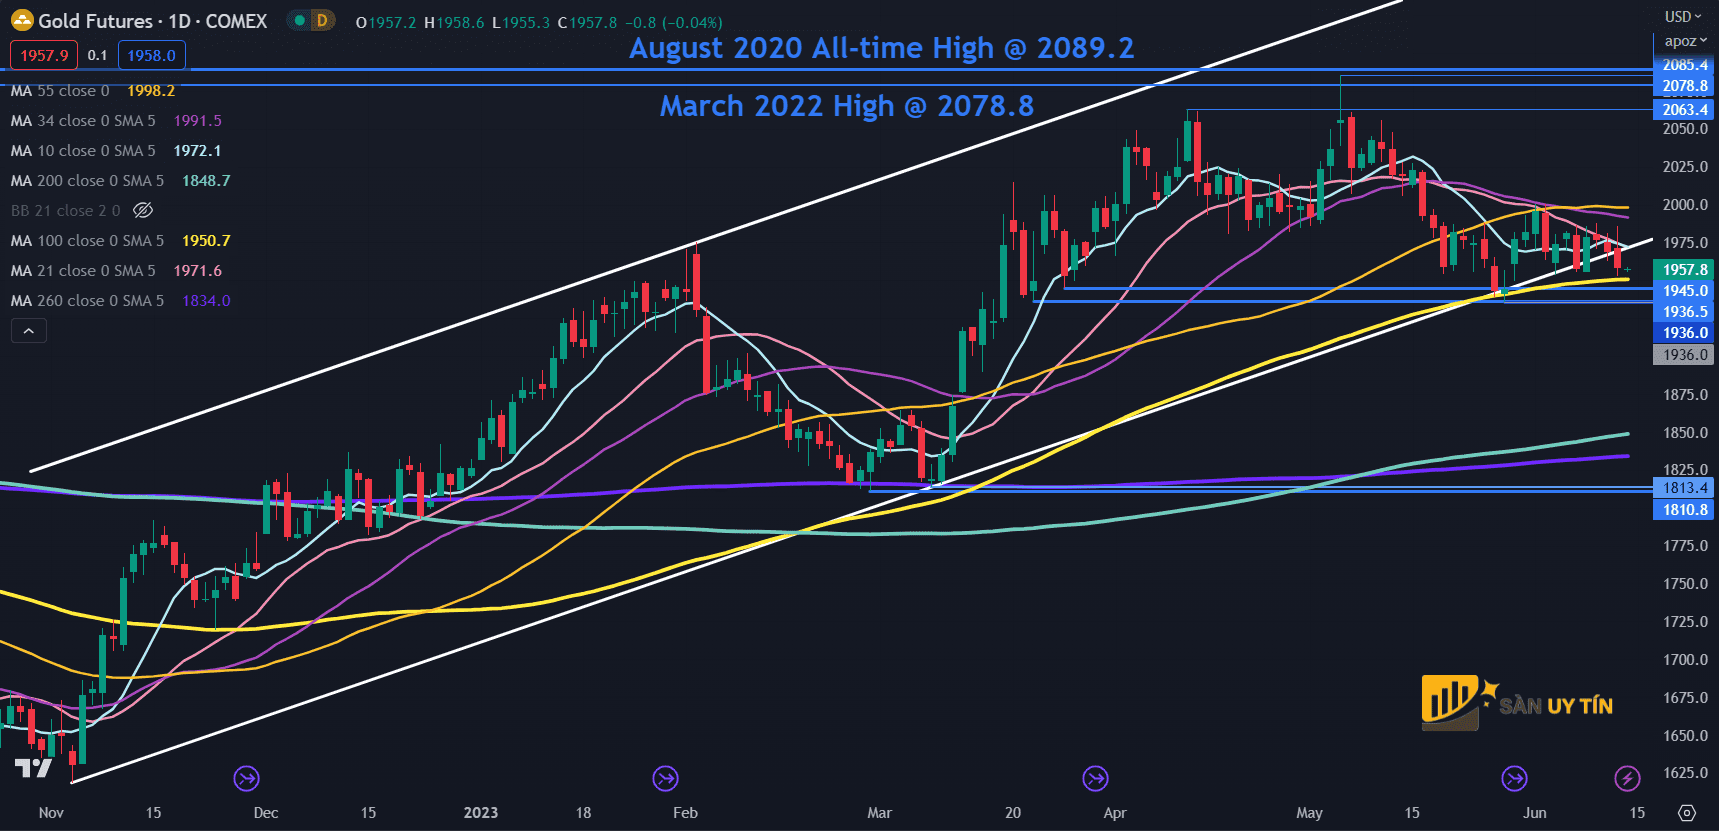
Task: Click the current price 1957.8 label
Action: pyautogui.click(x=1683, y=269)
